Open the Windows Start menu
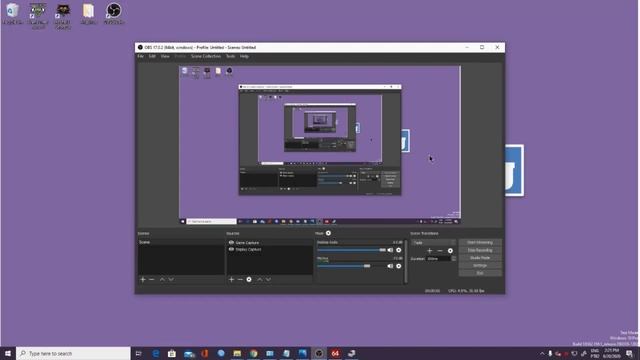This screenshot has height=360, width=640. 8,353
